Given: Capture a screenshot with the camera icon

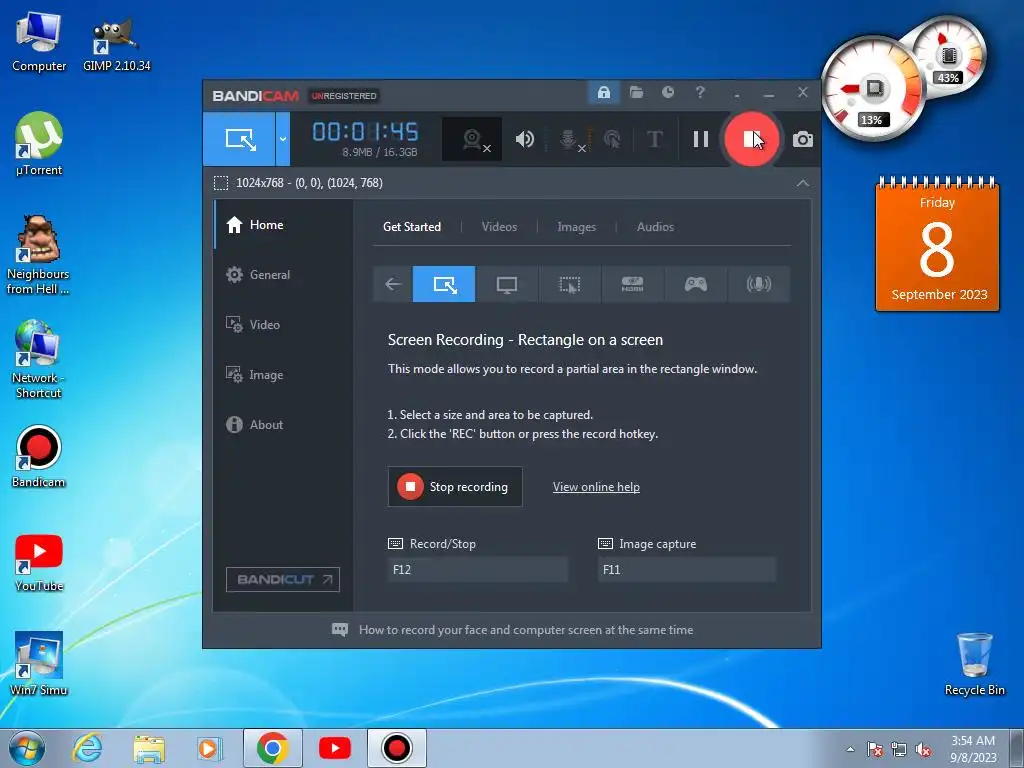Looking at the screenshot, I should pyautogui.click(x=803, y=139).
